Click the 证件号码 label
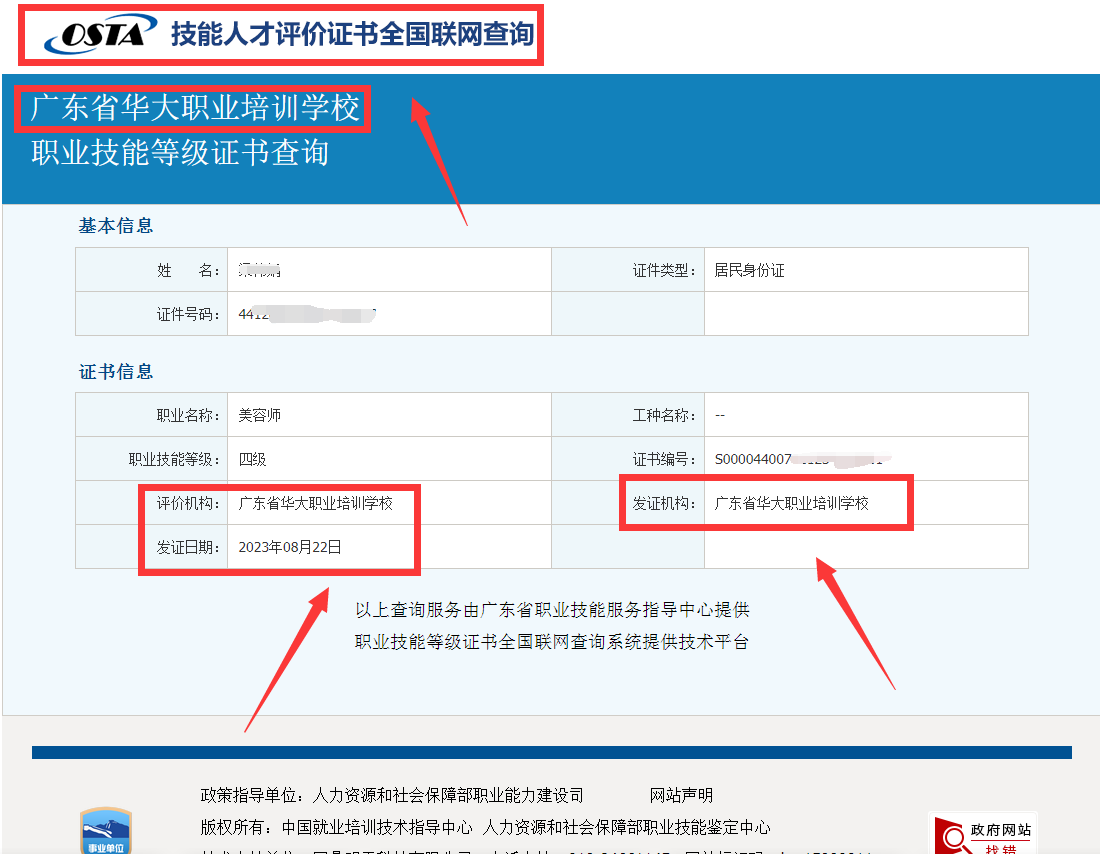 coord(188,314)
